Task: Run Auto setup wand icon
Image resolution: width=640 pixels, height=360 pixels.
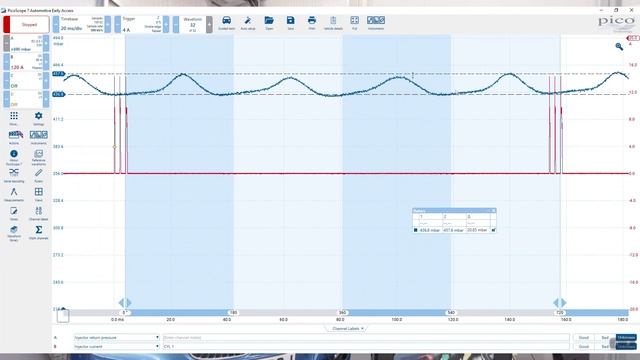Action: click(248, 23)
